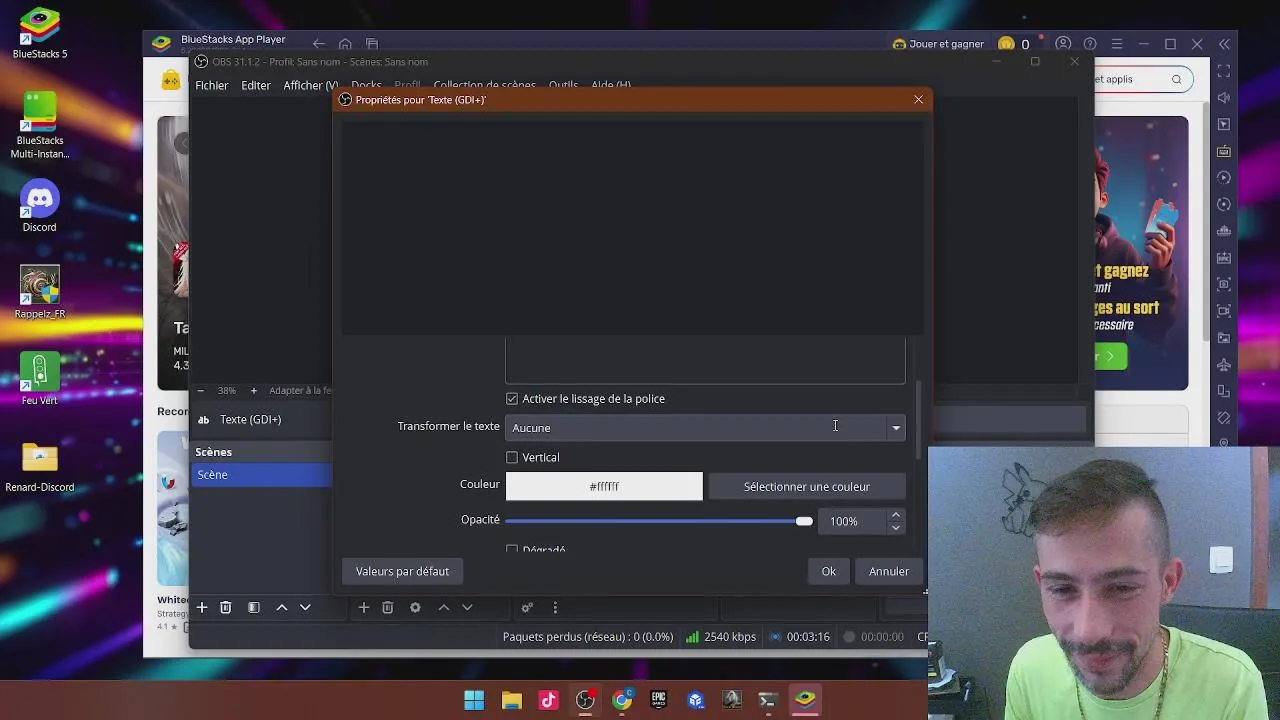Delete the selected scene with trash icon
The image size is (1280, 720).
coord(226,607)
